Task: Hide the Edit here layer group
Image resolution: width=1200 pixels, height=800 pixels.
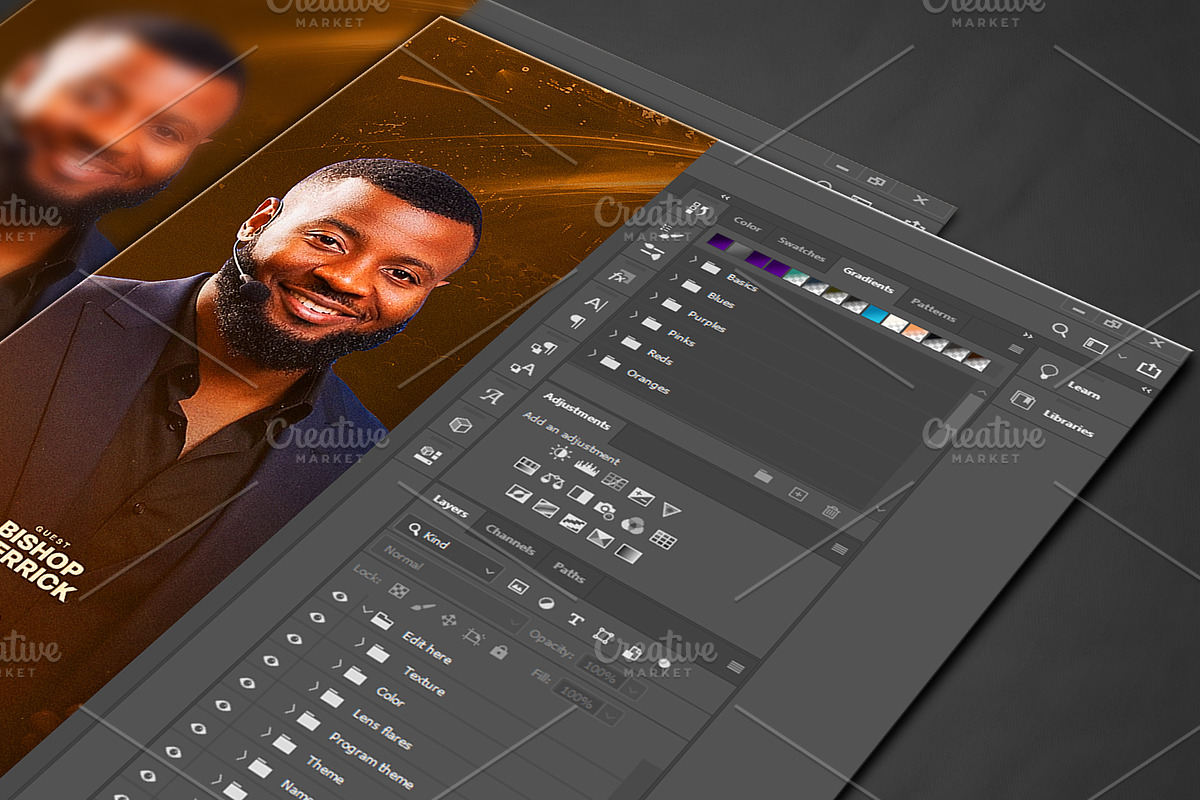Action: pos(340,596)
